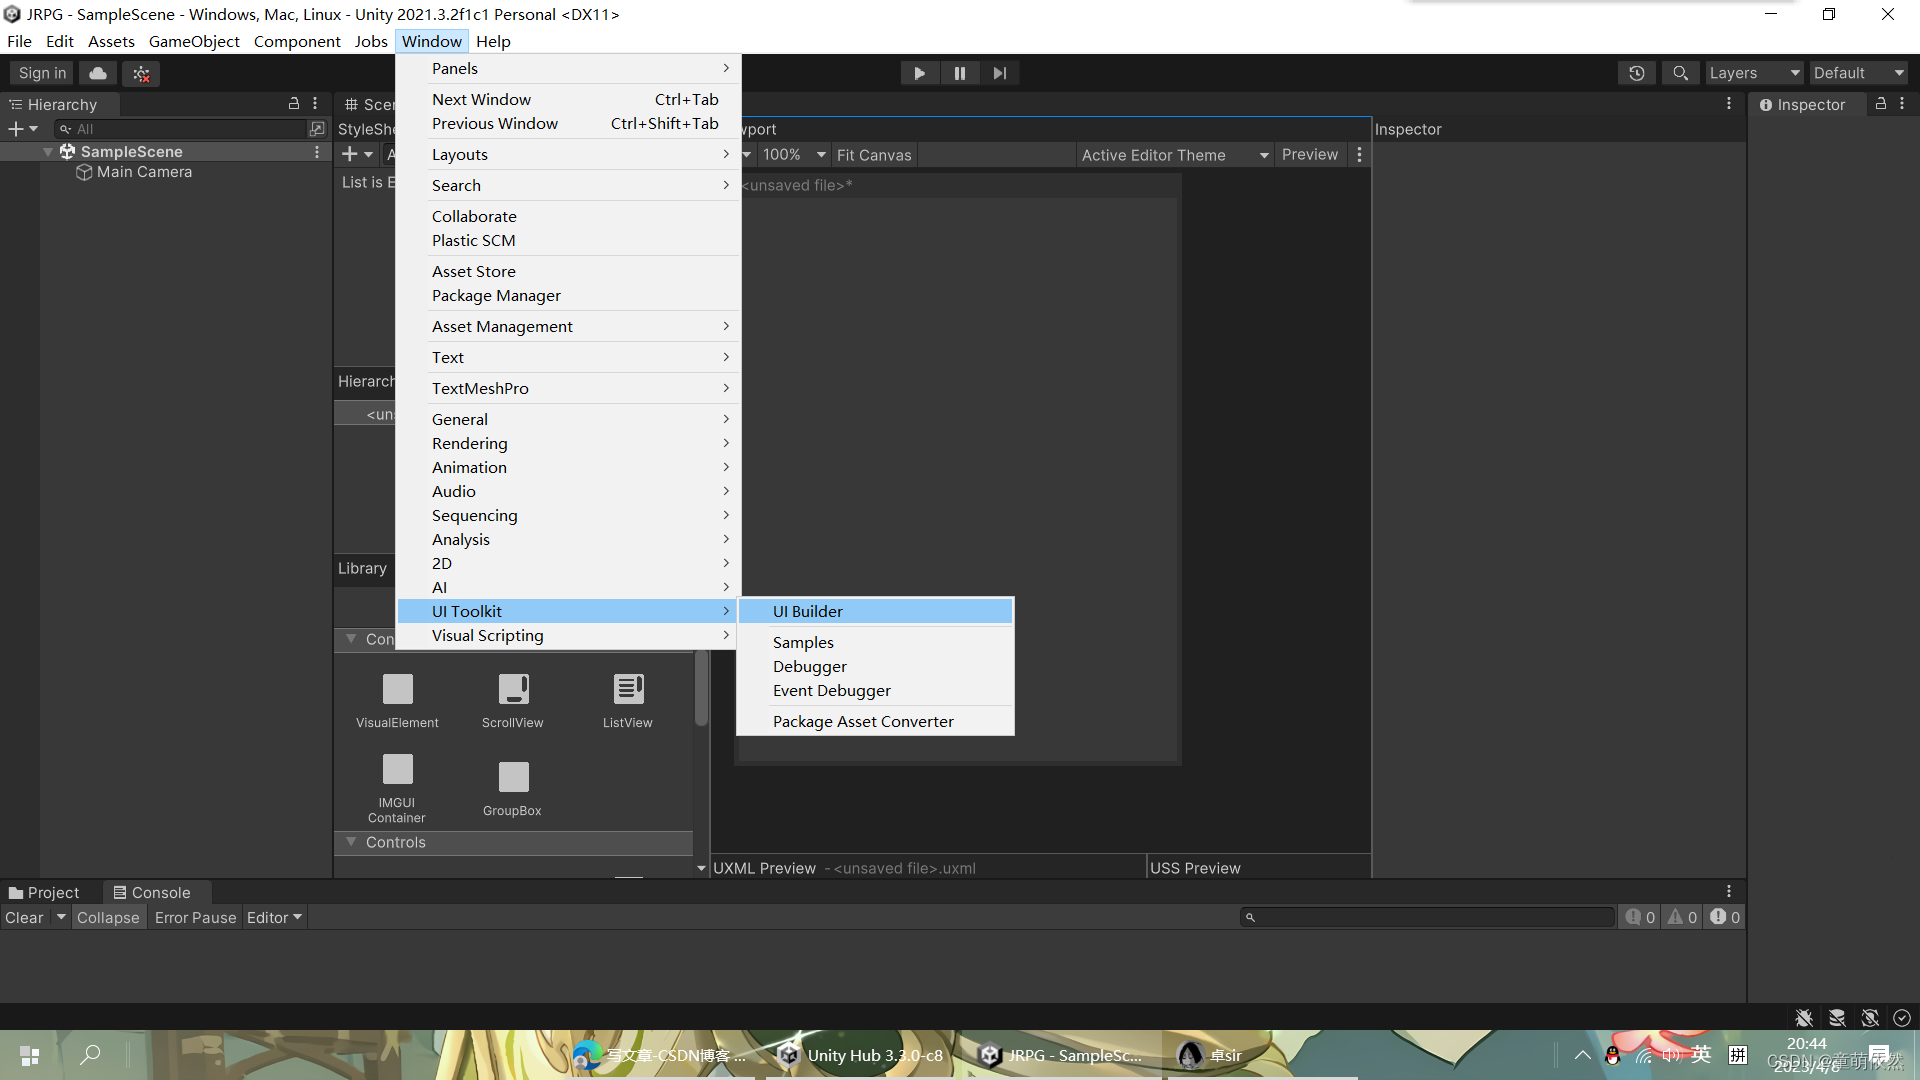This screenshot has height=1080, width=1920.
Task: Toggle the Hierarchy panel lock padlock
Action: tap(293, 103)
